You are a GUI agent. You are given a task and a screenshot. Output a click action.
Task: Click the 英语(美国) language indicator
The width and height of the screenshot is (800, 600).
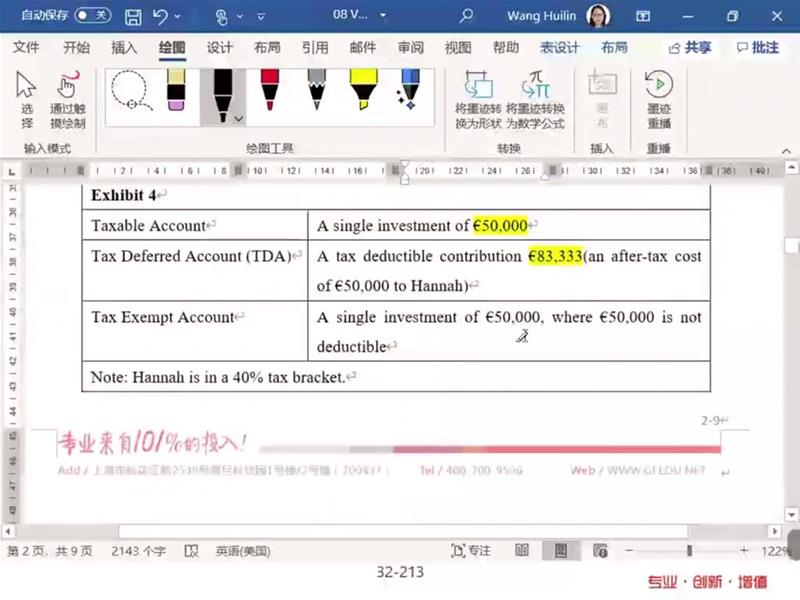click(x=243, y=551)
